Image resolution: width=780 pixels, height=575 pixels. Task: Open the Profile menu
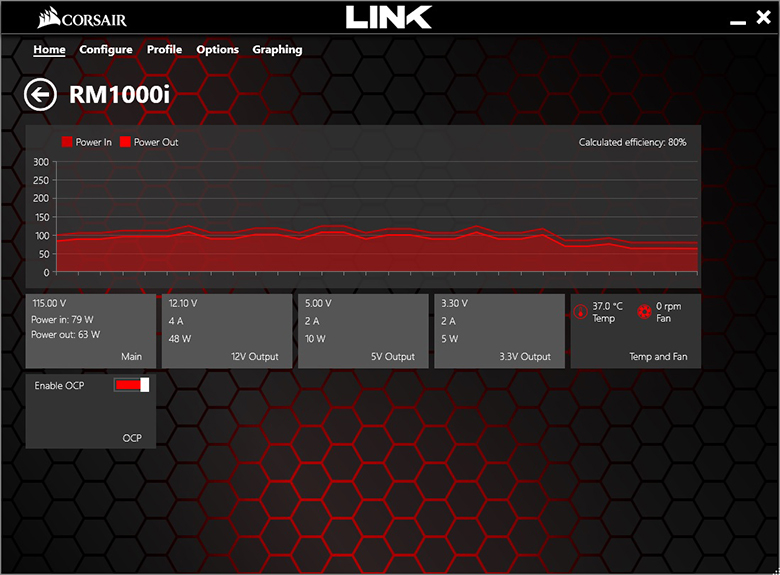click(x=164, y=50)
